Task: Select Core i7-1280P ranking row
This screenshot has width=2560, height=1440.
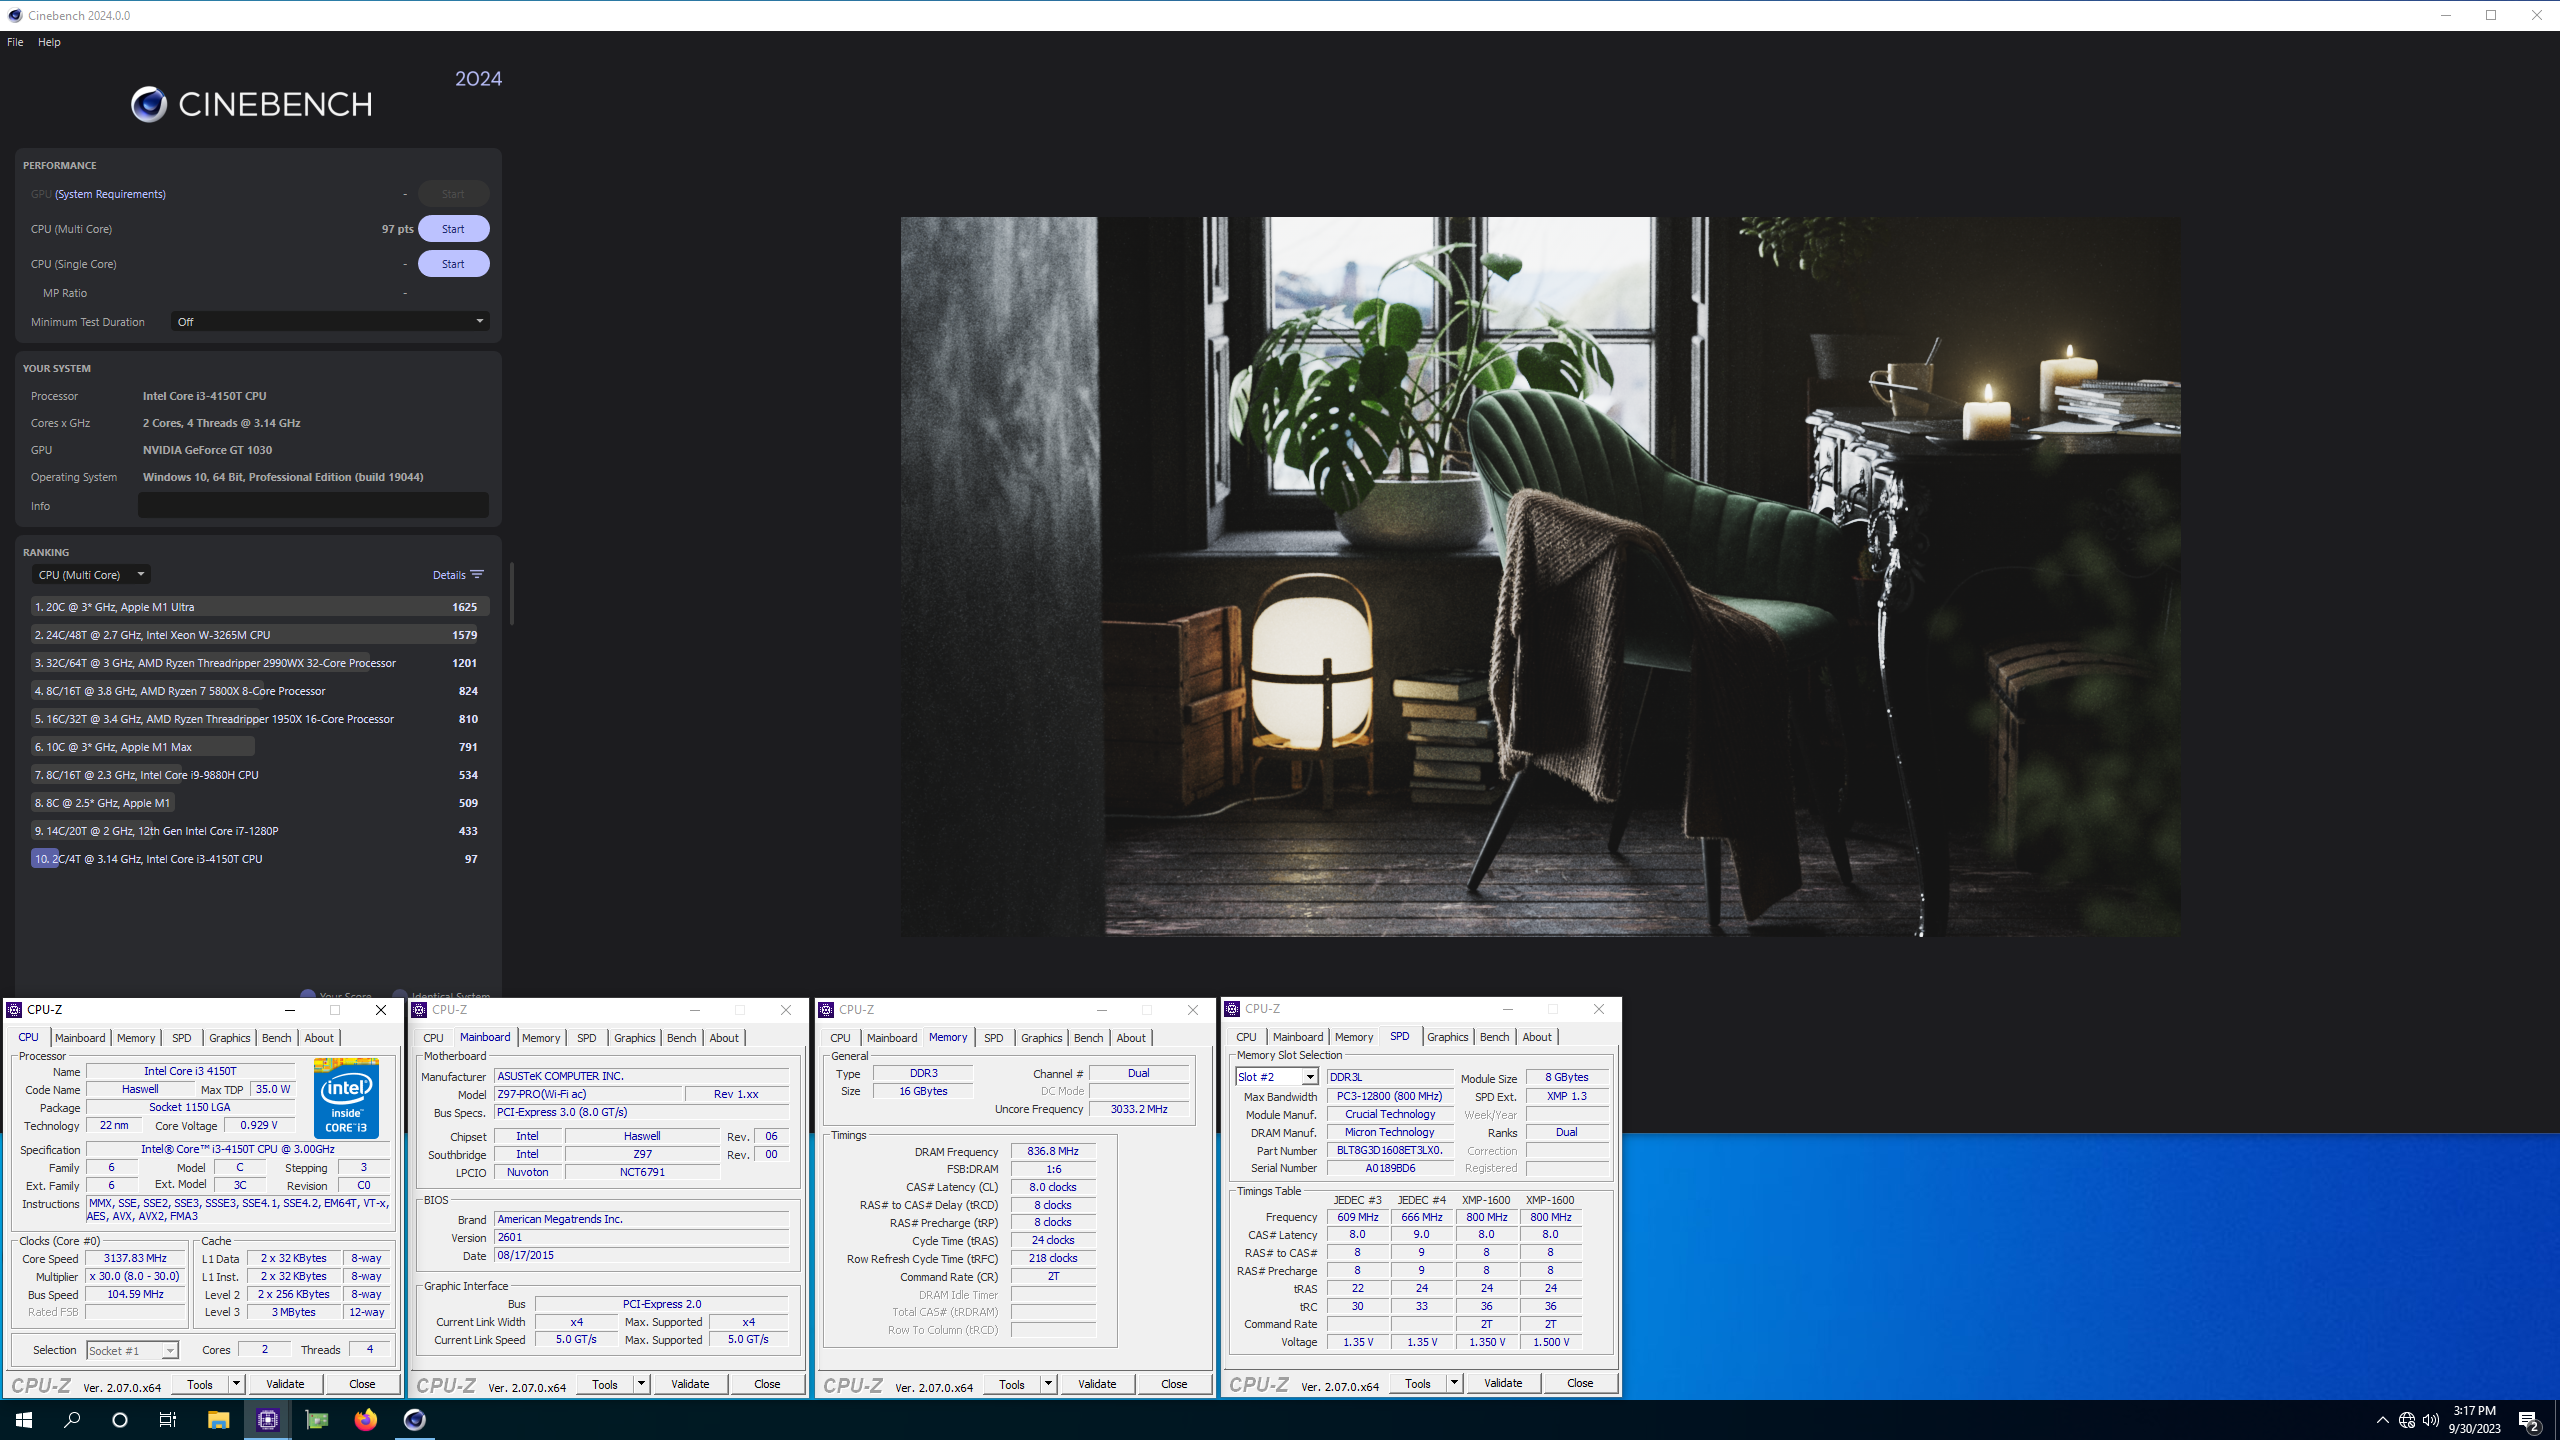Action: coord(260,831)
